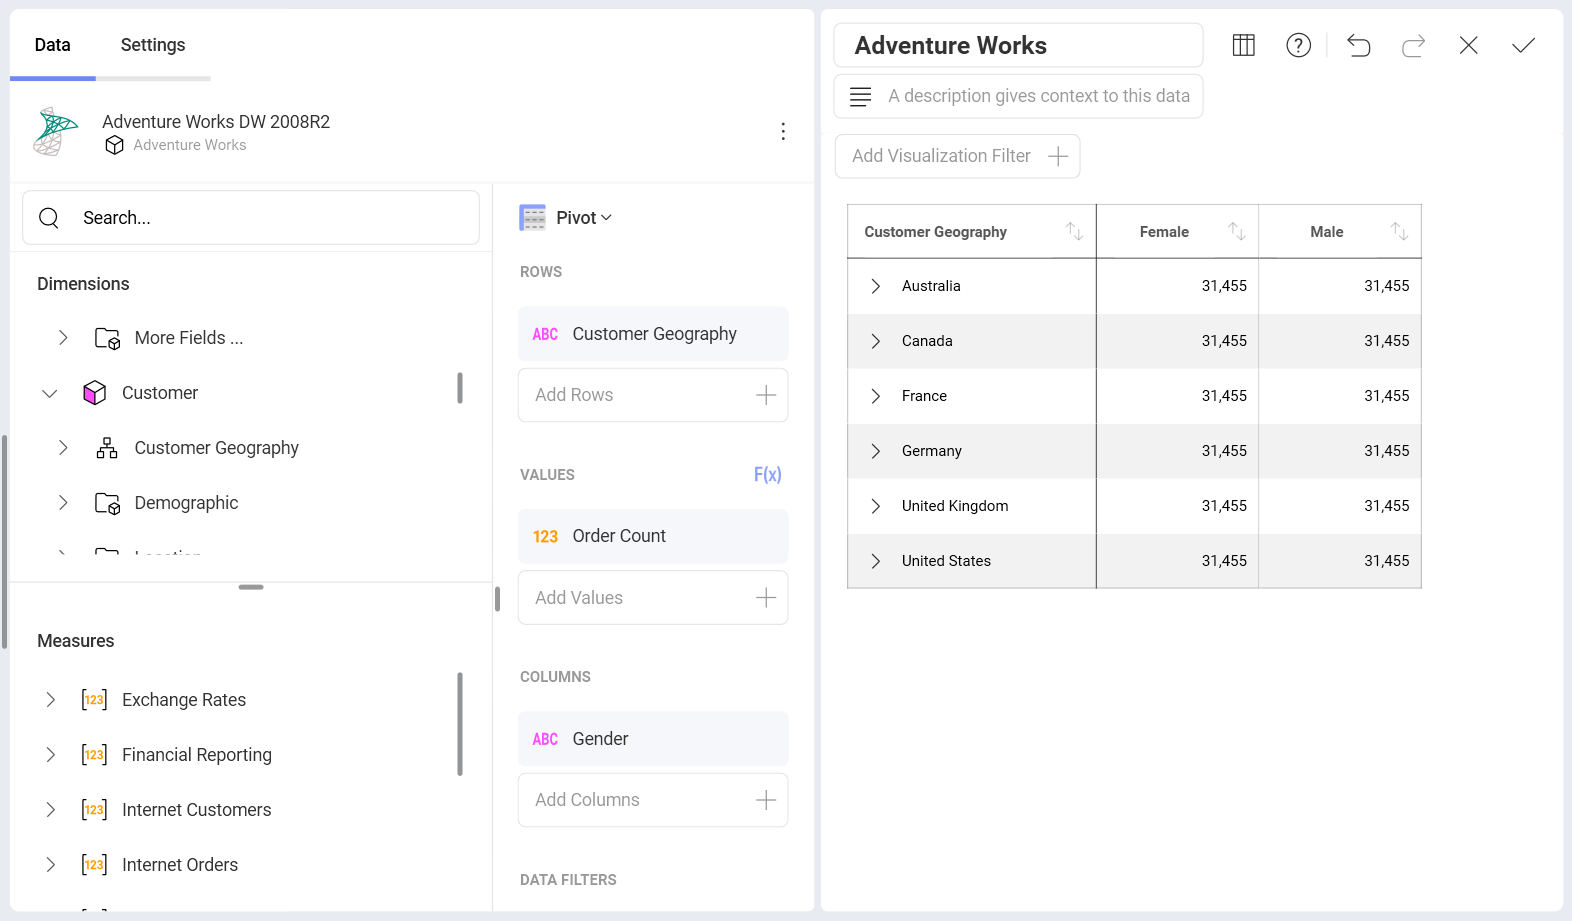
Task: Undo the last change
Action: click(1358, 45)
